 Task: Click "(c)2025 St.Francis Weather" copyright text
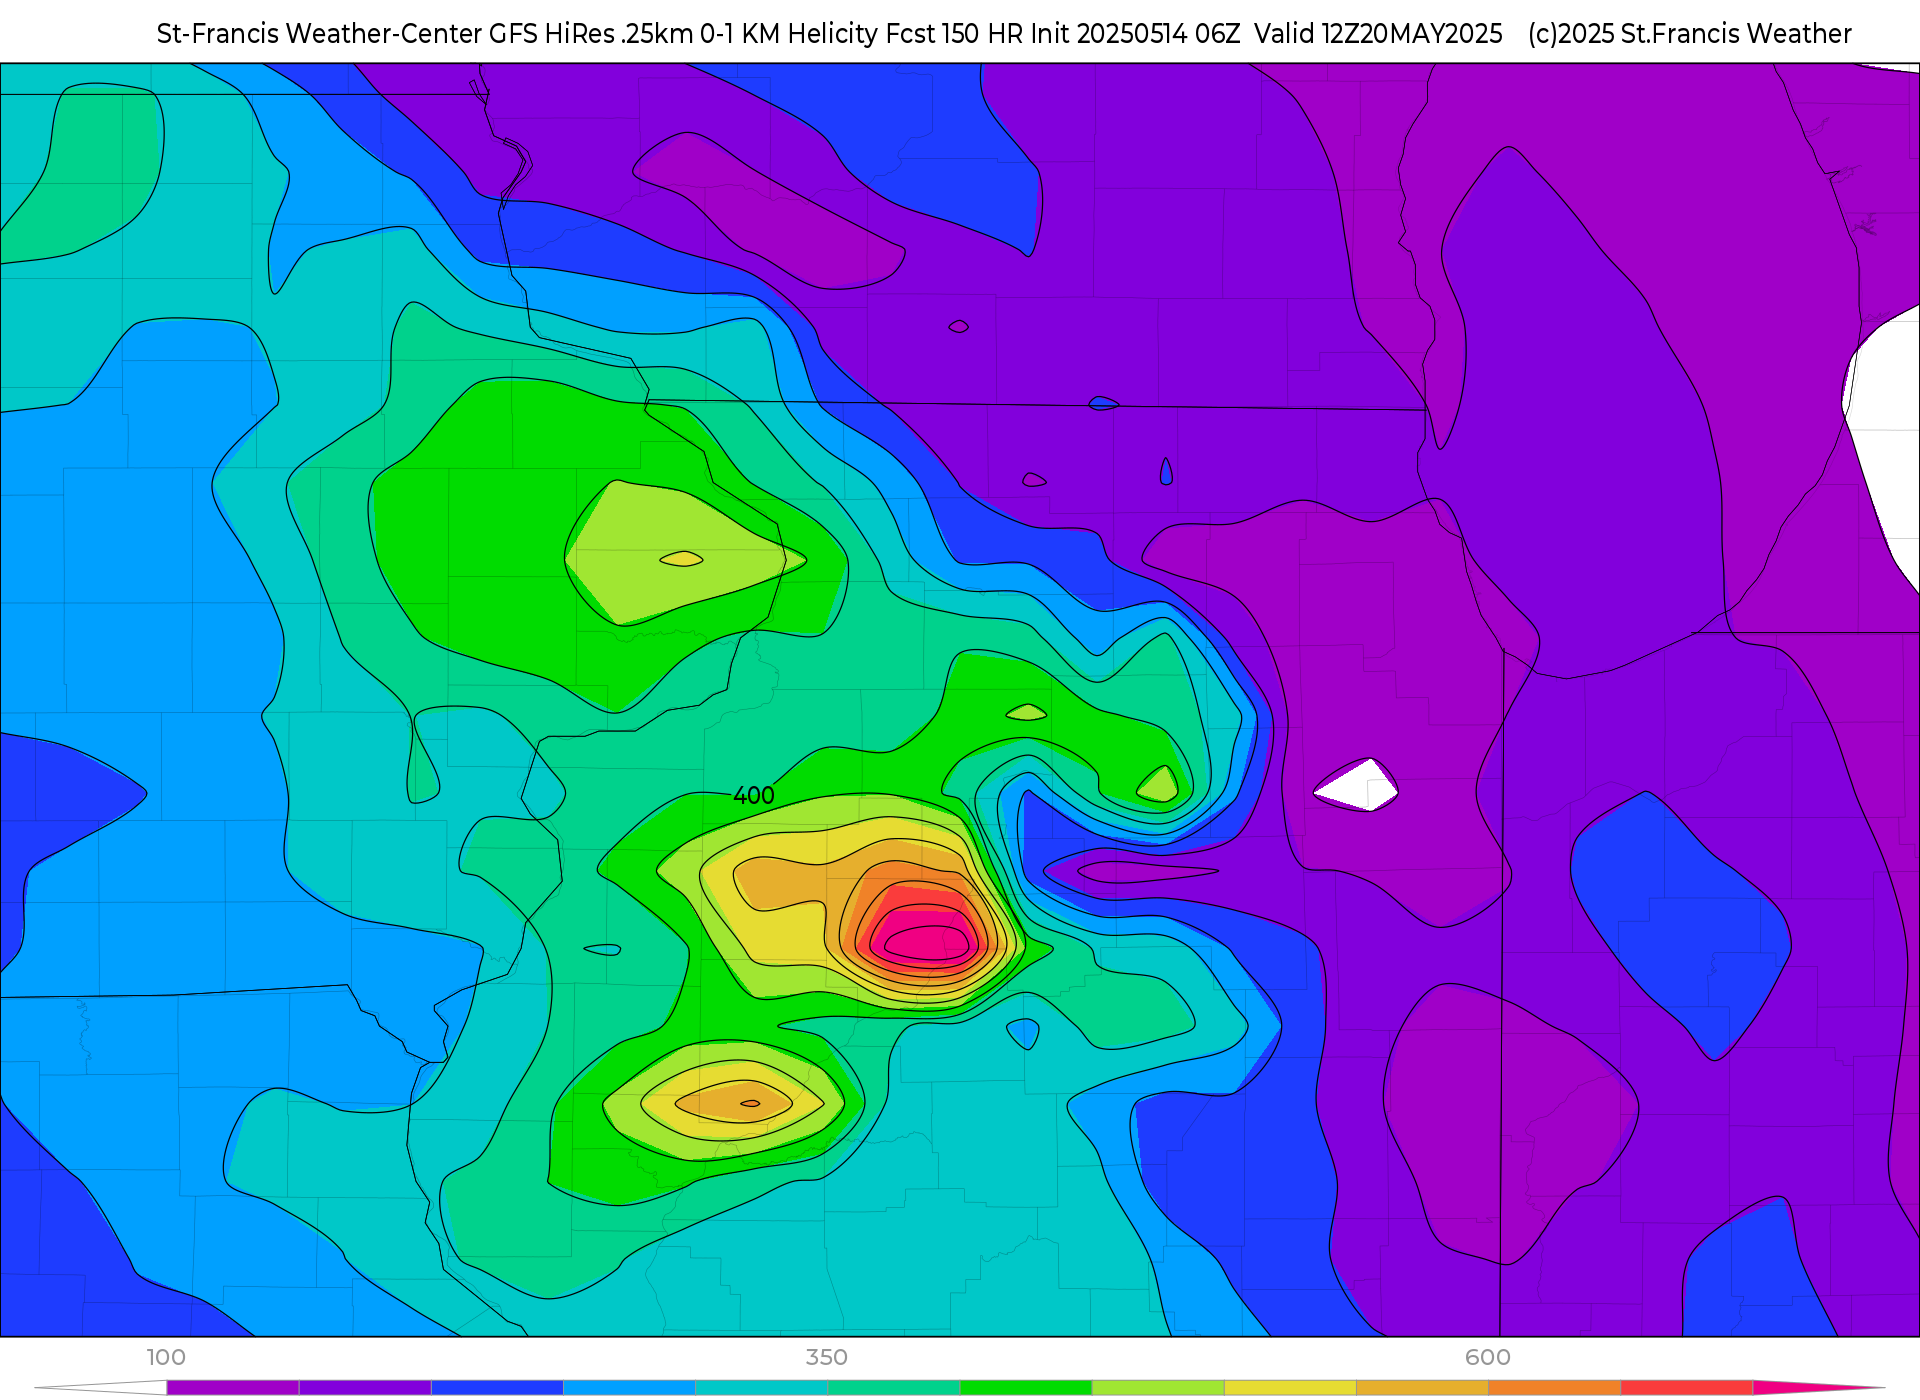coord(1689,34)
